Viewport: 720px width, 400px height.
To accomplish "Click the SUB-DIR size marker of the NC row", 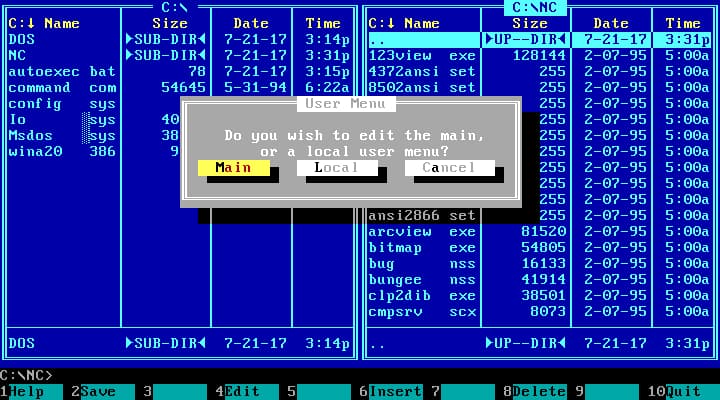I will coord(165,56).
